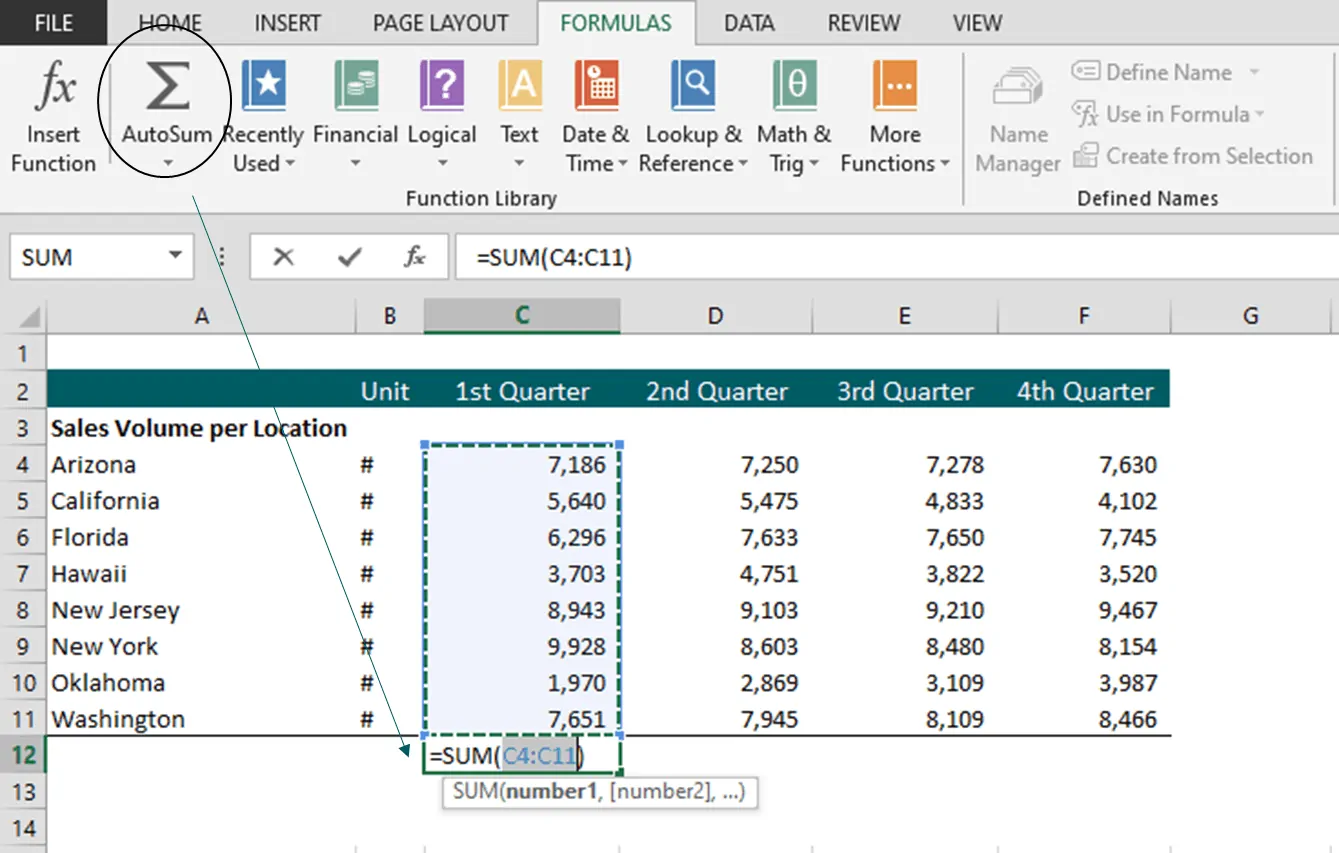
Task: Switch to the VIEW tab
Action: pos(977,23)
